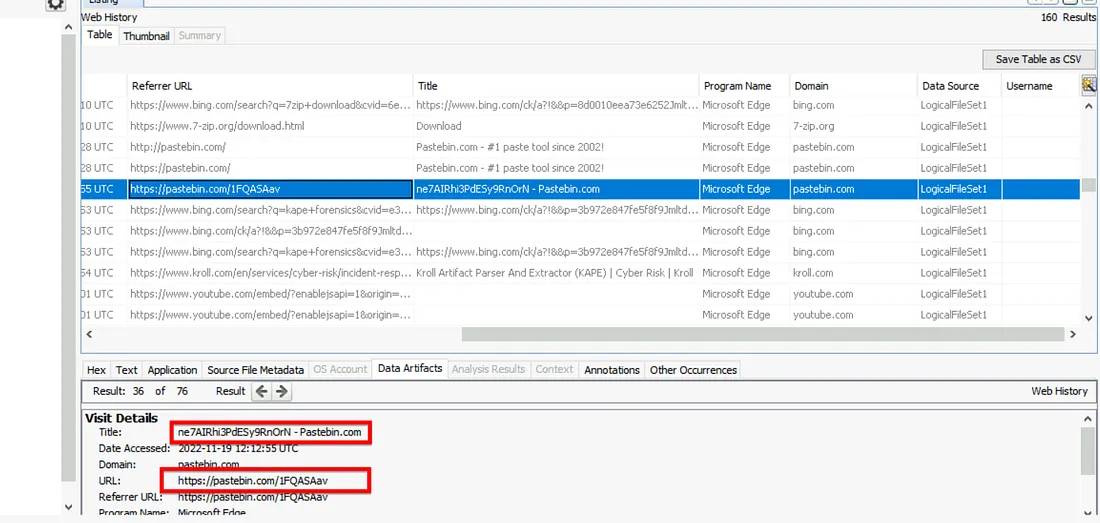Select the Table view tab
The height and width of the screenshot is (523, 1100).
(x=100, y=35)
